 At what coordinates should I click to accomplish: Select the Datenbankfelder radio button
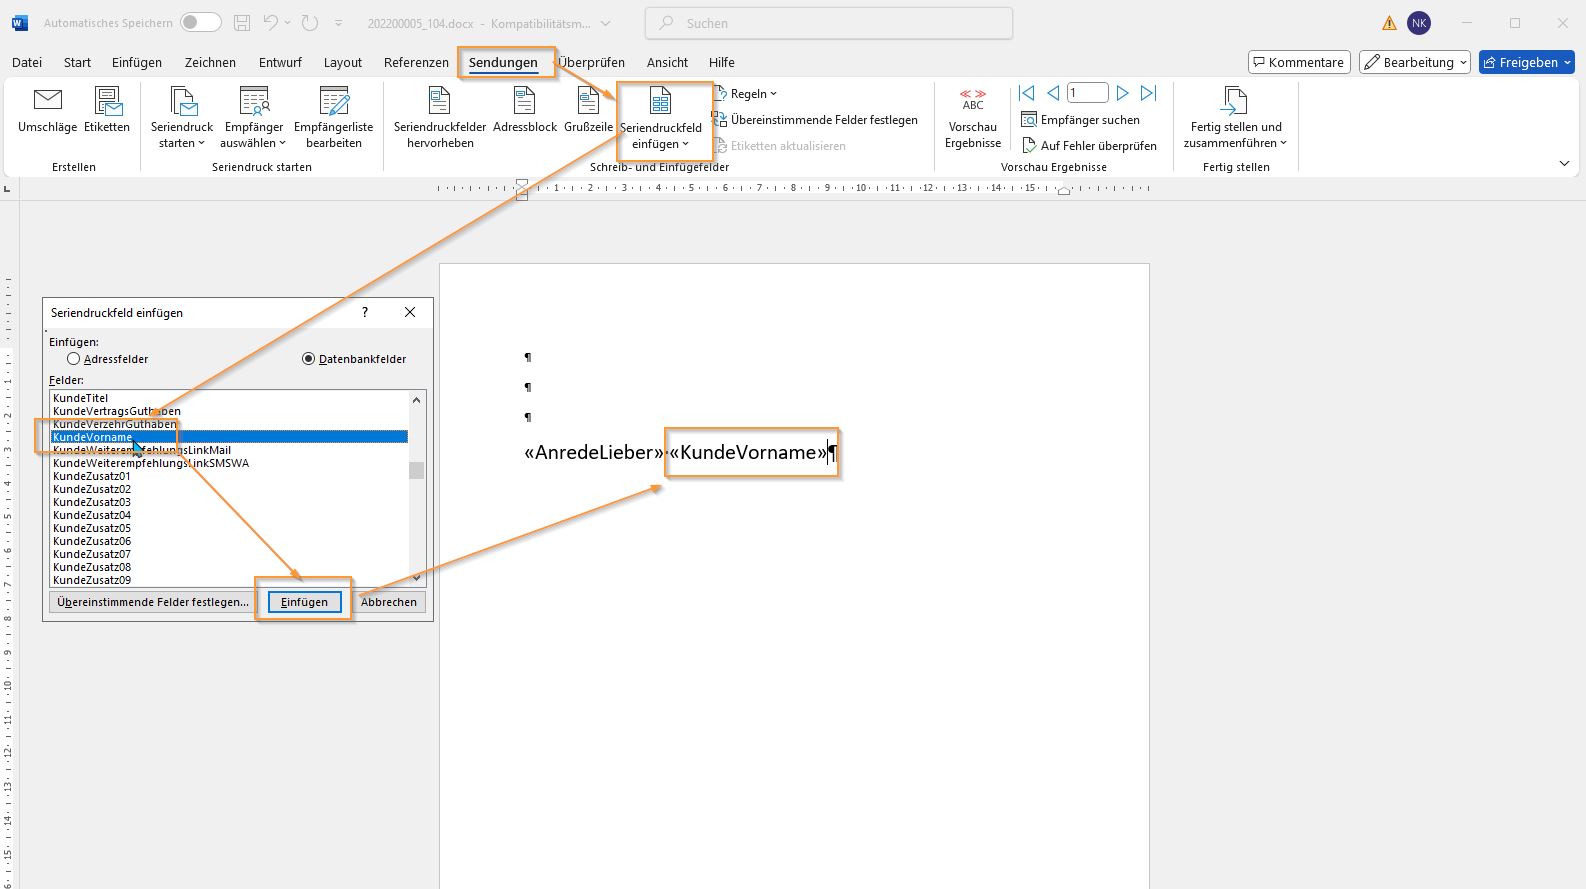click(308, 359)
